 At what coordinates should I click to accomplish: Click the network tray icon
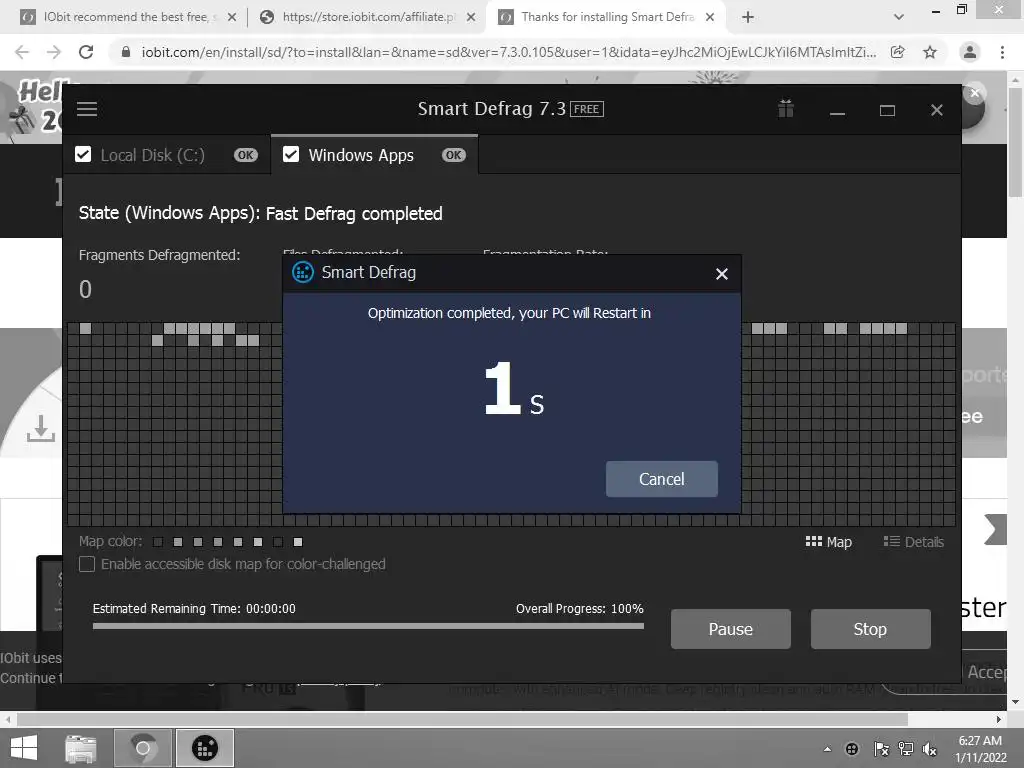click(905, 749)
